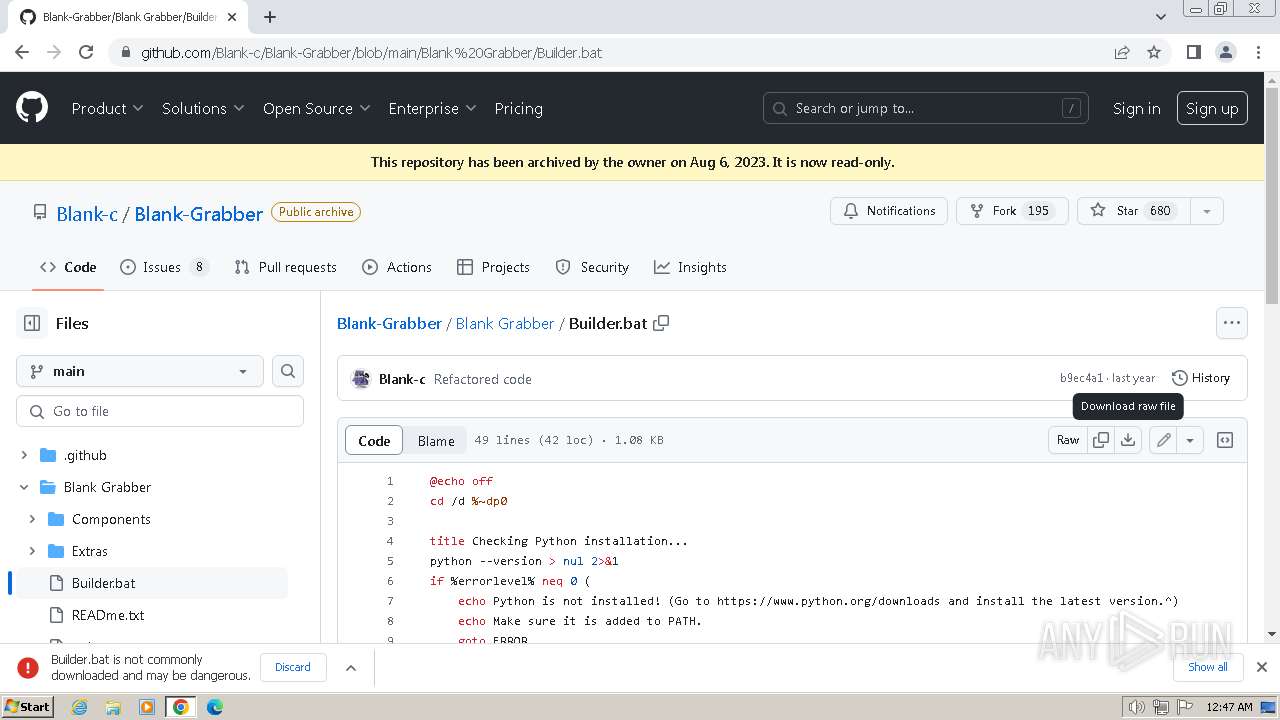Click the volume icon in system tray
The width and height of the screenshot is (1280, 720).
click(x=1137, y=707)
